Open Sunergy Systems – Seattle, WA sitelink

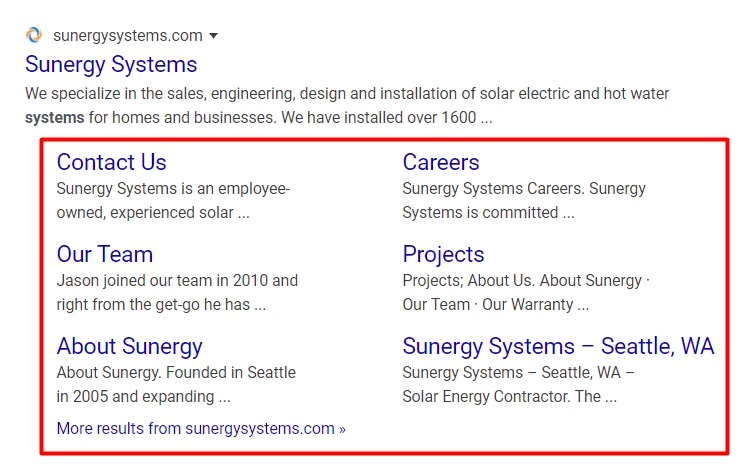tap(558, 346)
